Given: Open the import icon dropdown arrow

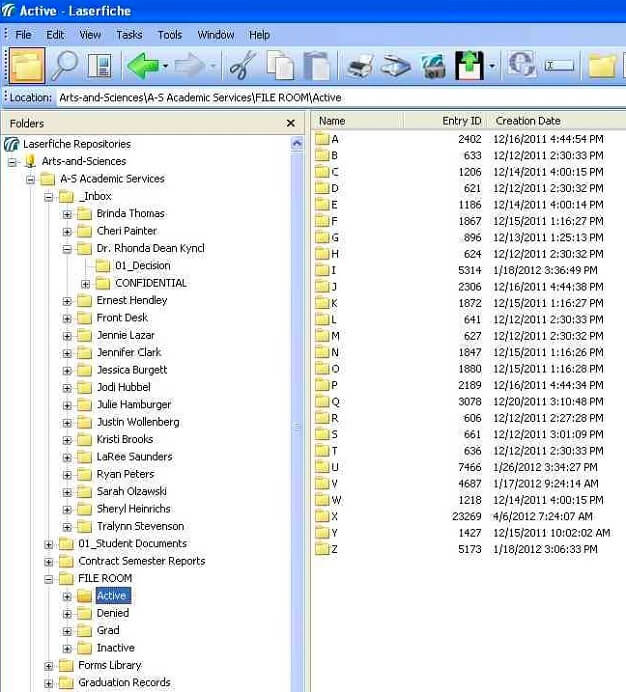Looking at the screenshot, I should coord(492,66).
